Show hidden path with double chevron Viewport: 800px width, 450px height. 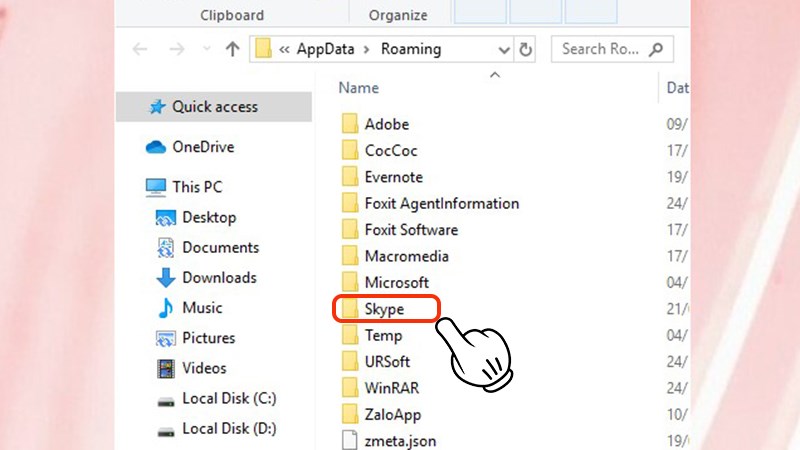pos(284,49)
